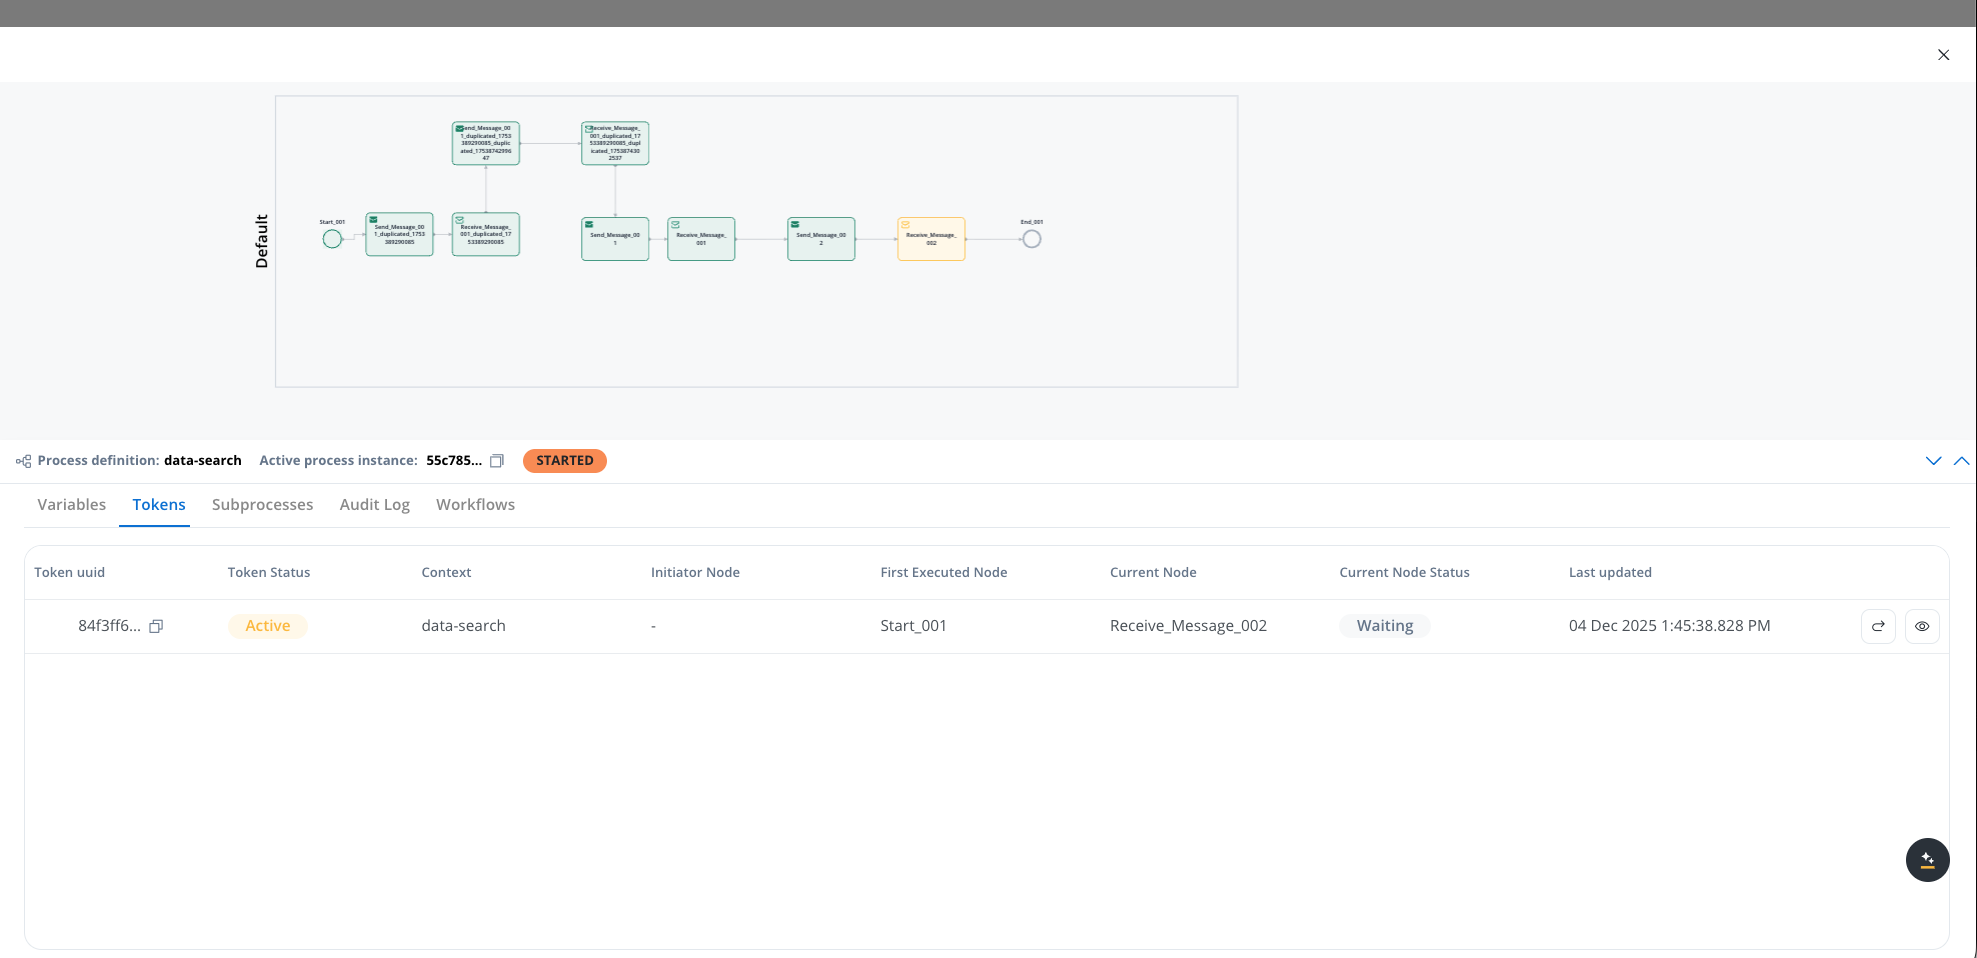Close the process instance dialog
1977x958 pixels.
tap(1943, 55)
